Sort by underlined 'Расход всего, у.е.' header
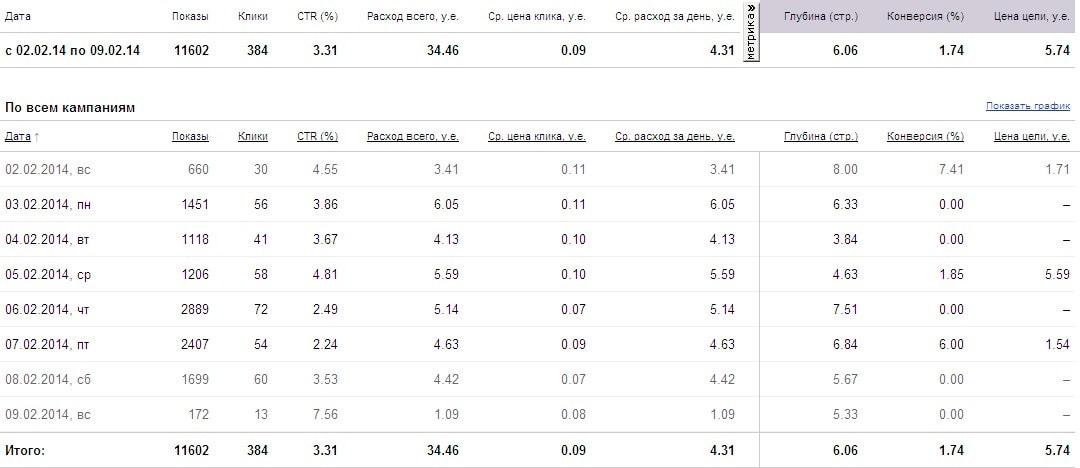Viewport: 1080px width, 468px height. [x=413, y=136]
